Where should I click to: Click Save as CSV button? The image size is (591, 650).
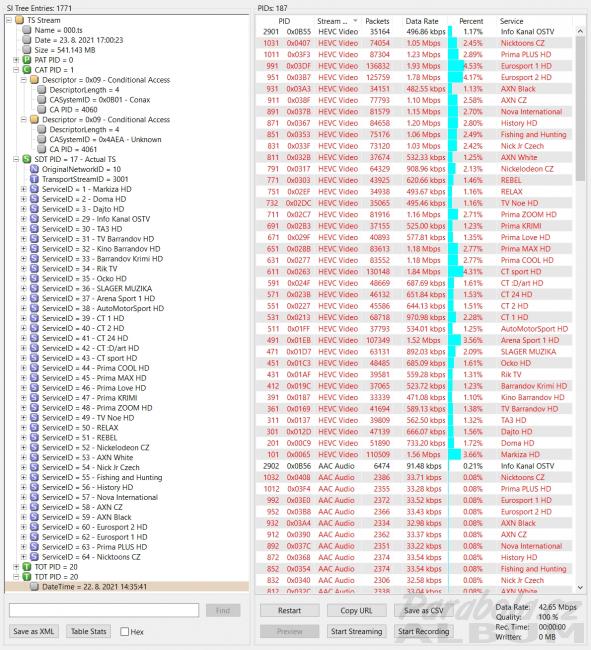(x=424, y=610)
